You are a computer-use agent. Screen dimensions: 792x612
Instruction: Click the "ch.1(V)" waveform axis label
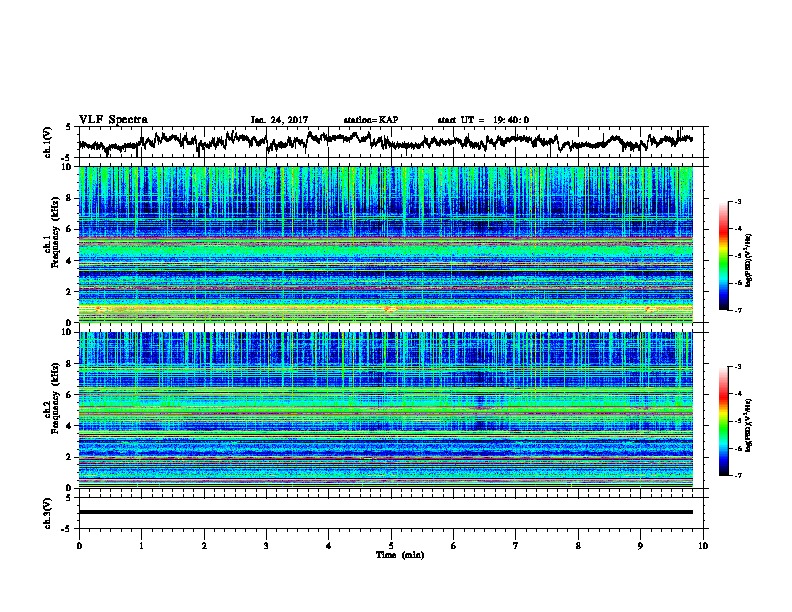click(48, 142)
